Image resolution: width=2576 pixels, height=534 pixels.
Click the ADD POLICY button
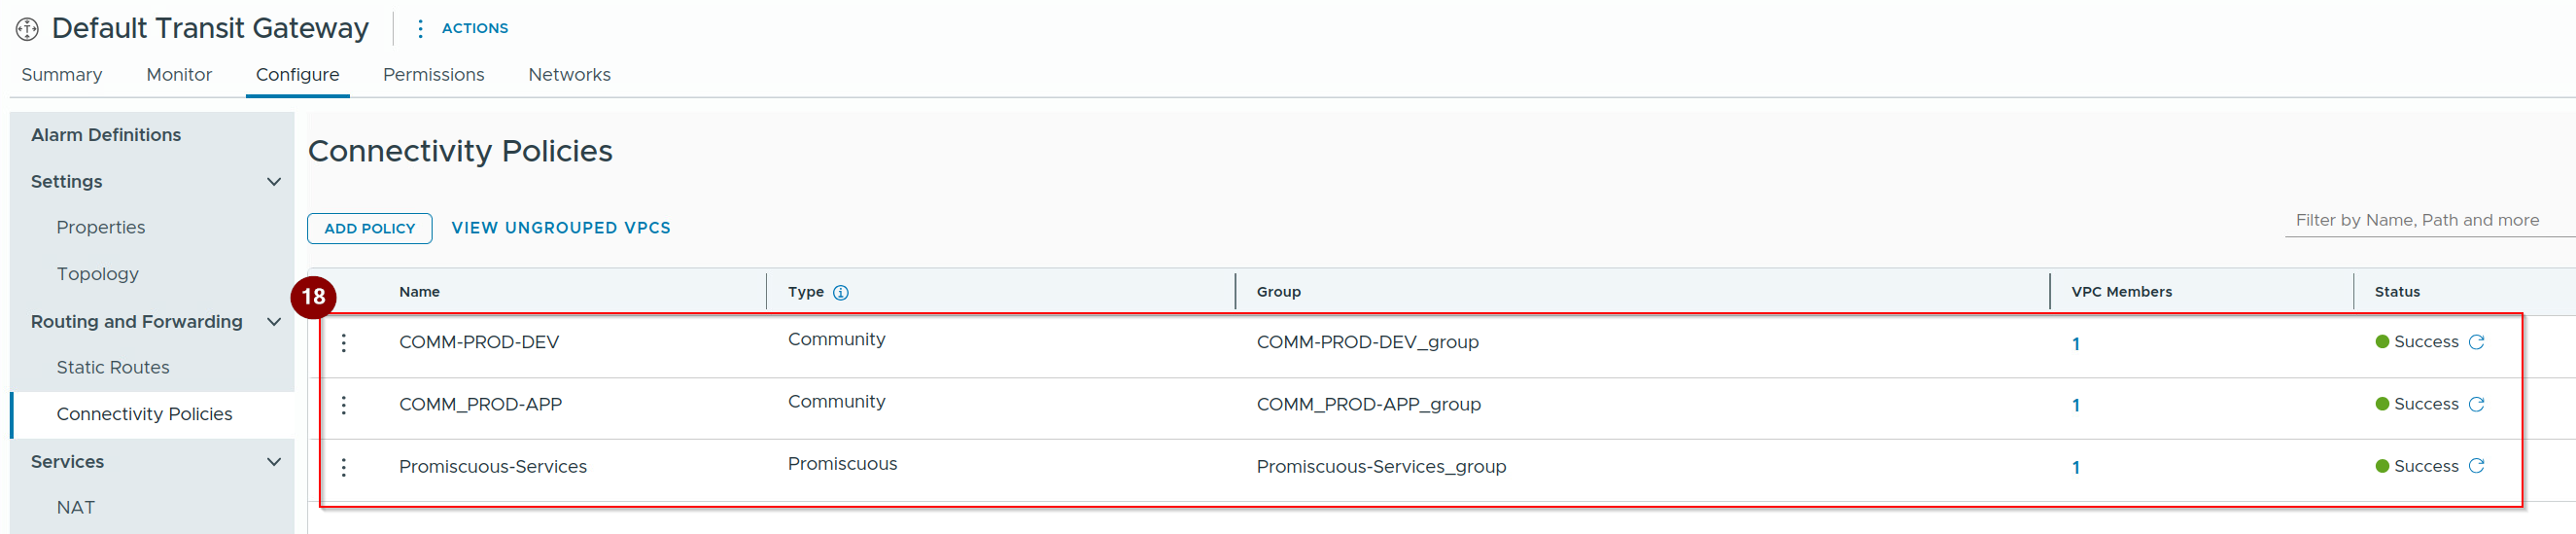pos(370,228)
